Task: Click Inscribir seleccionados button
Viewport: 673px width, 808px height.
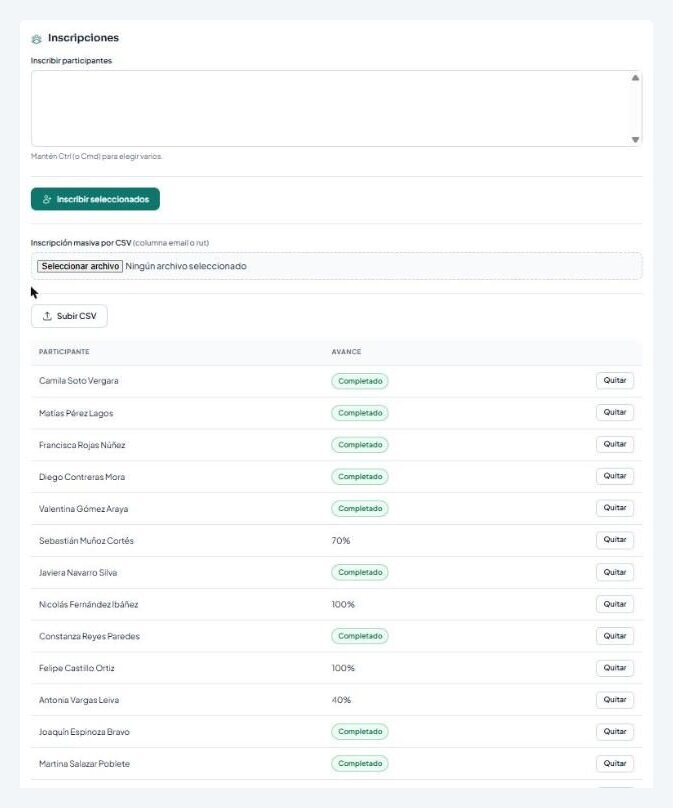Action: click(x=95, y=199)
